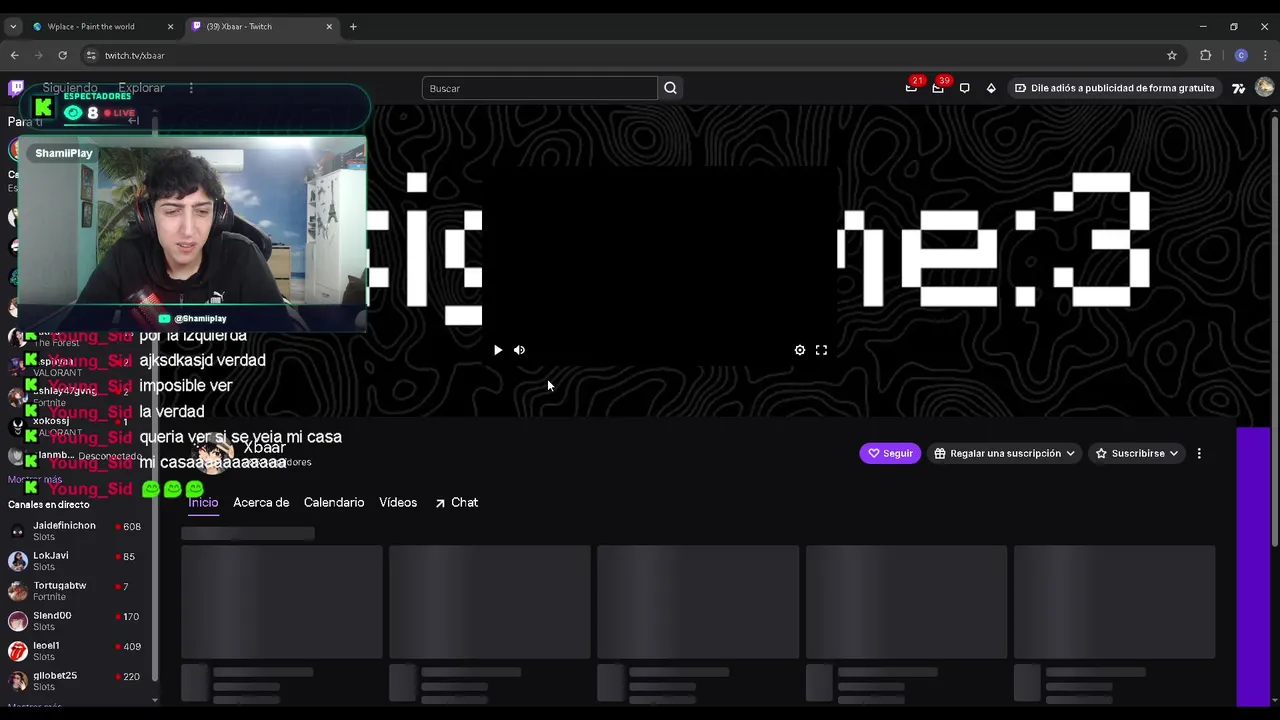Click Dile adiós a publicidad button
1280x720 pixels.
click(x=1115, y=88)
